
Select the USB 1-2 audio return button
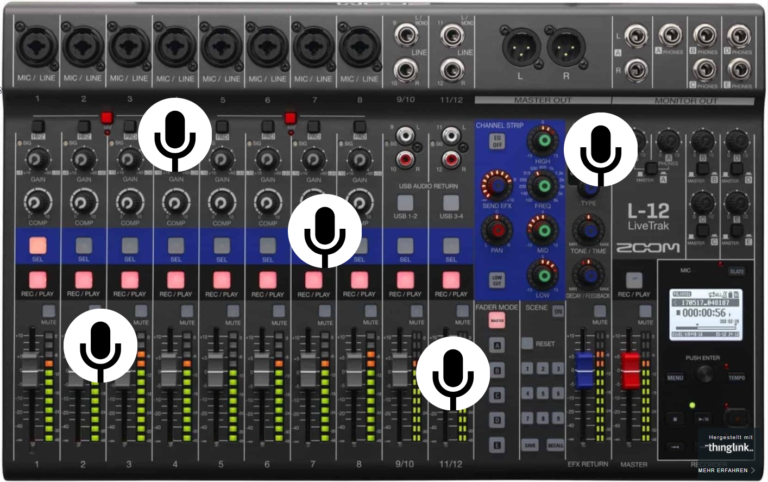[405, 202]
